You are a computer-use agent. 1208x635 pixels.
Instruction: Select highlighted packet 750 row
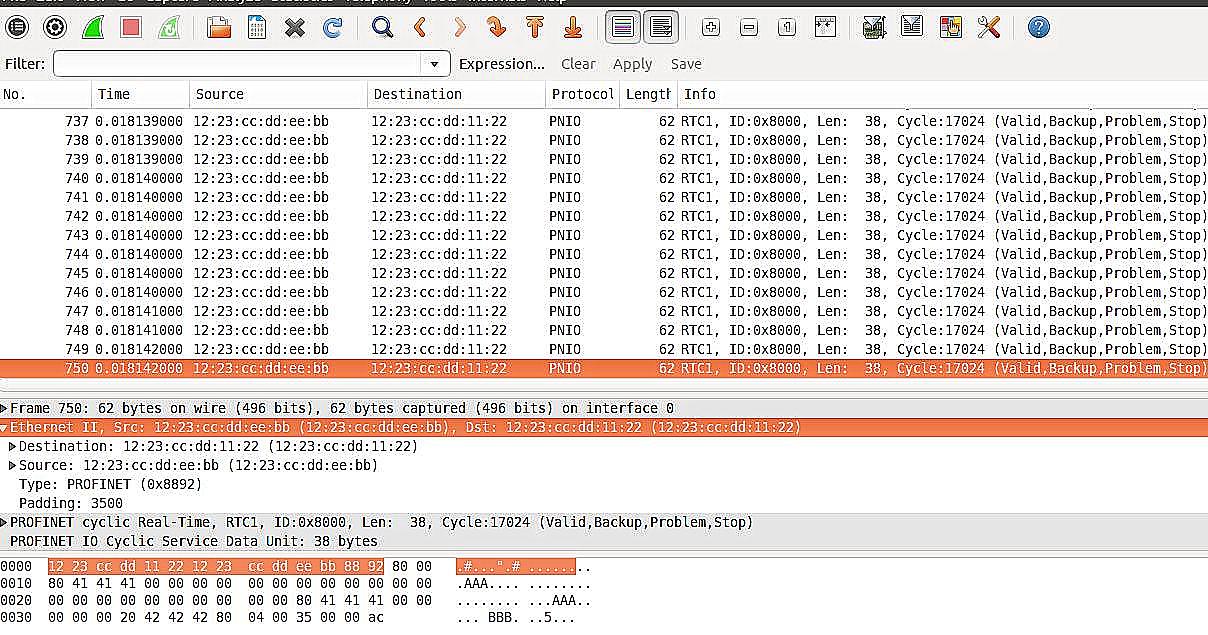click(604, 368)
